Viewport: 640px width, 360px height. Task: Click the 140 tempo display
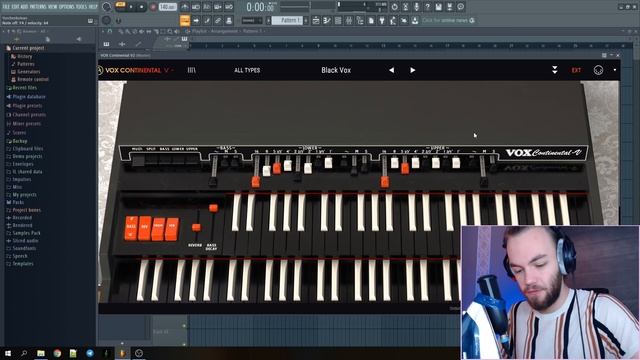pyautogui.click(x=167, y=7)
